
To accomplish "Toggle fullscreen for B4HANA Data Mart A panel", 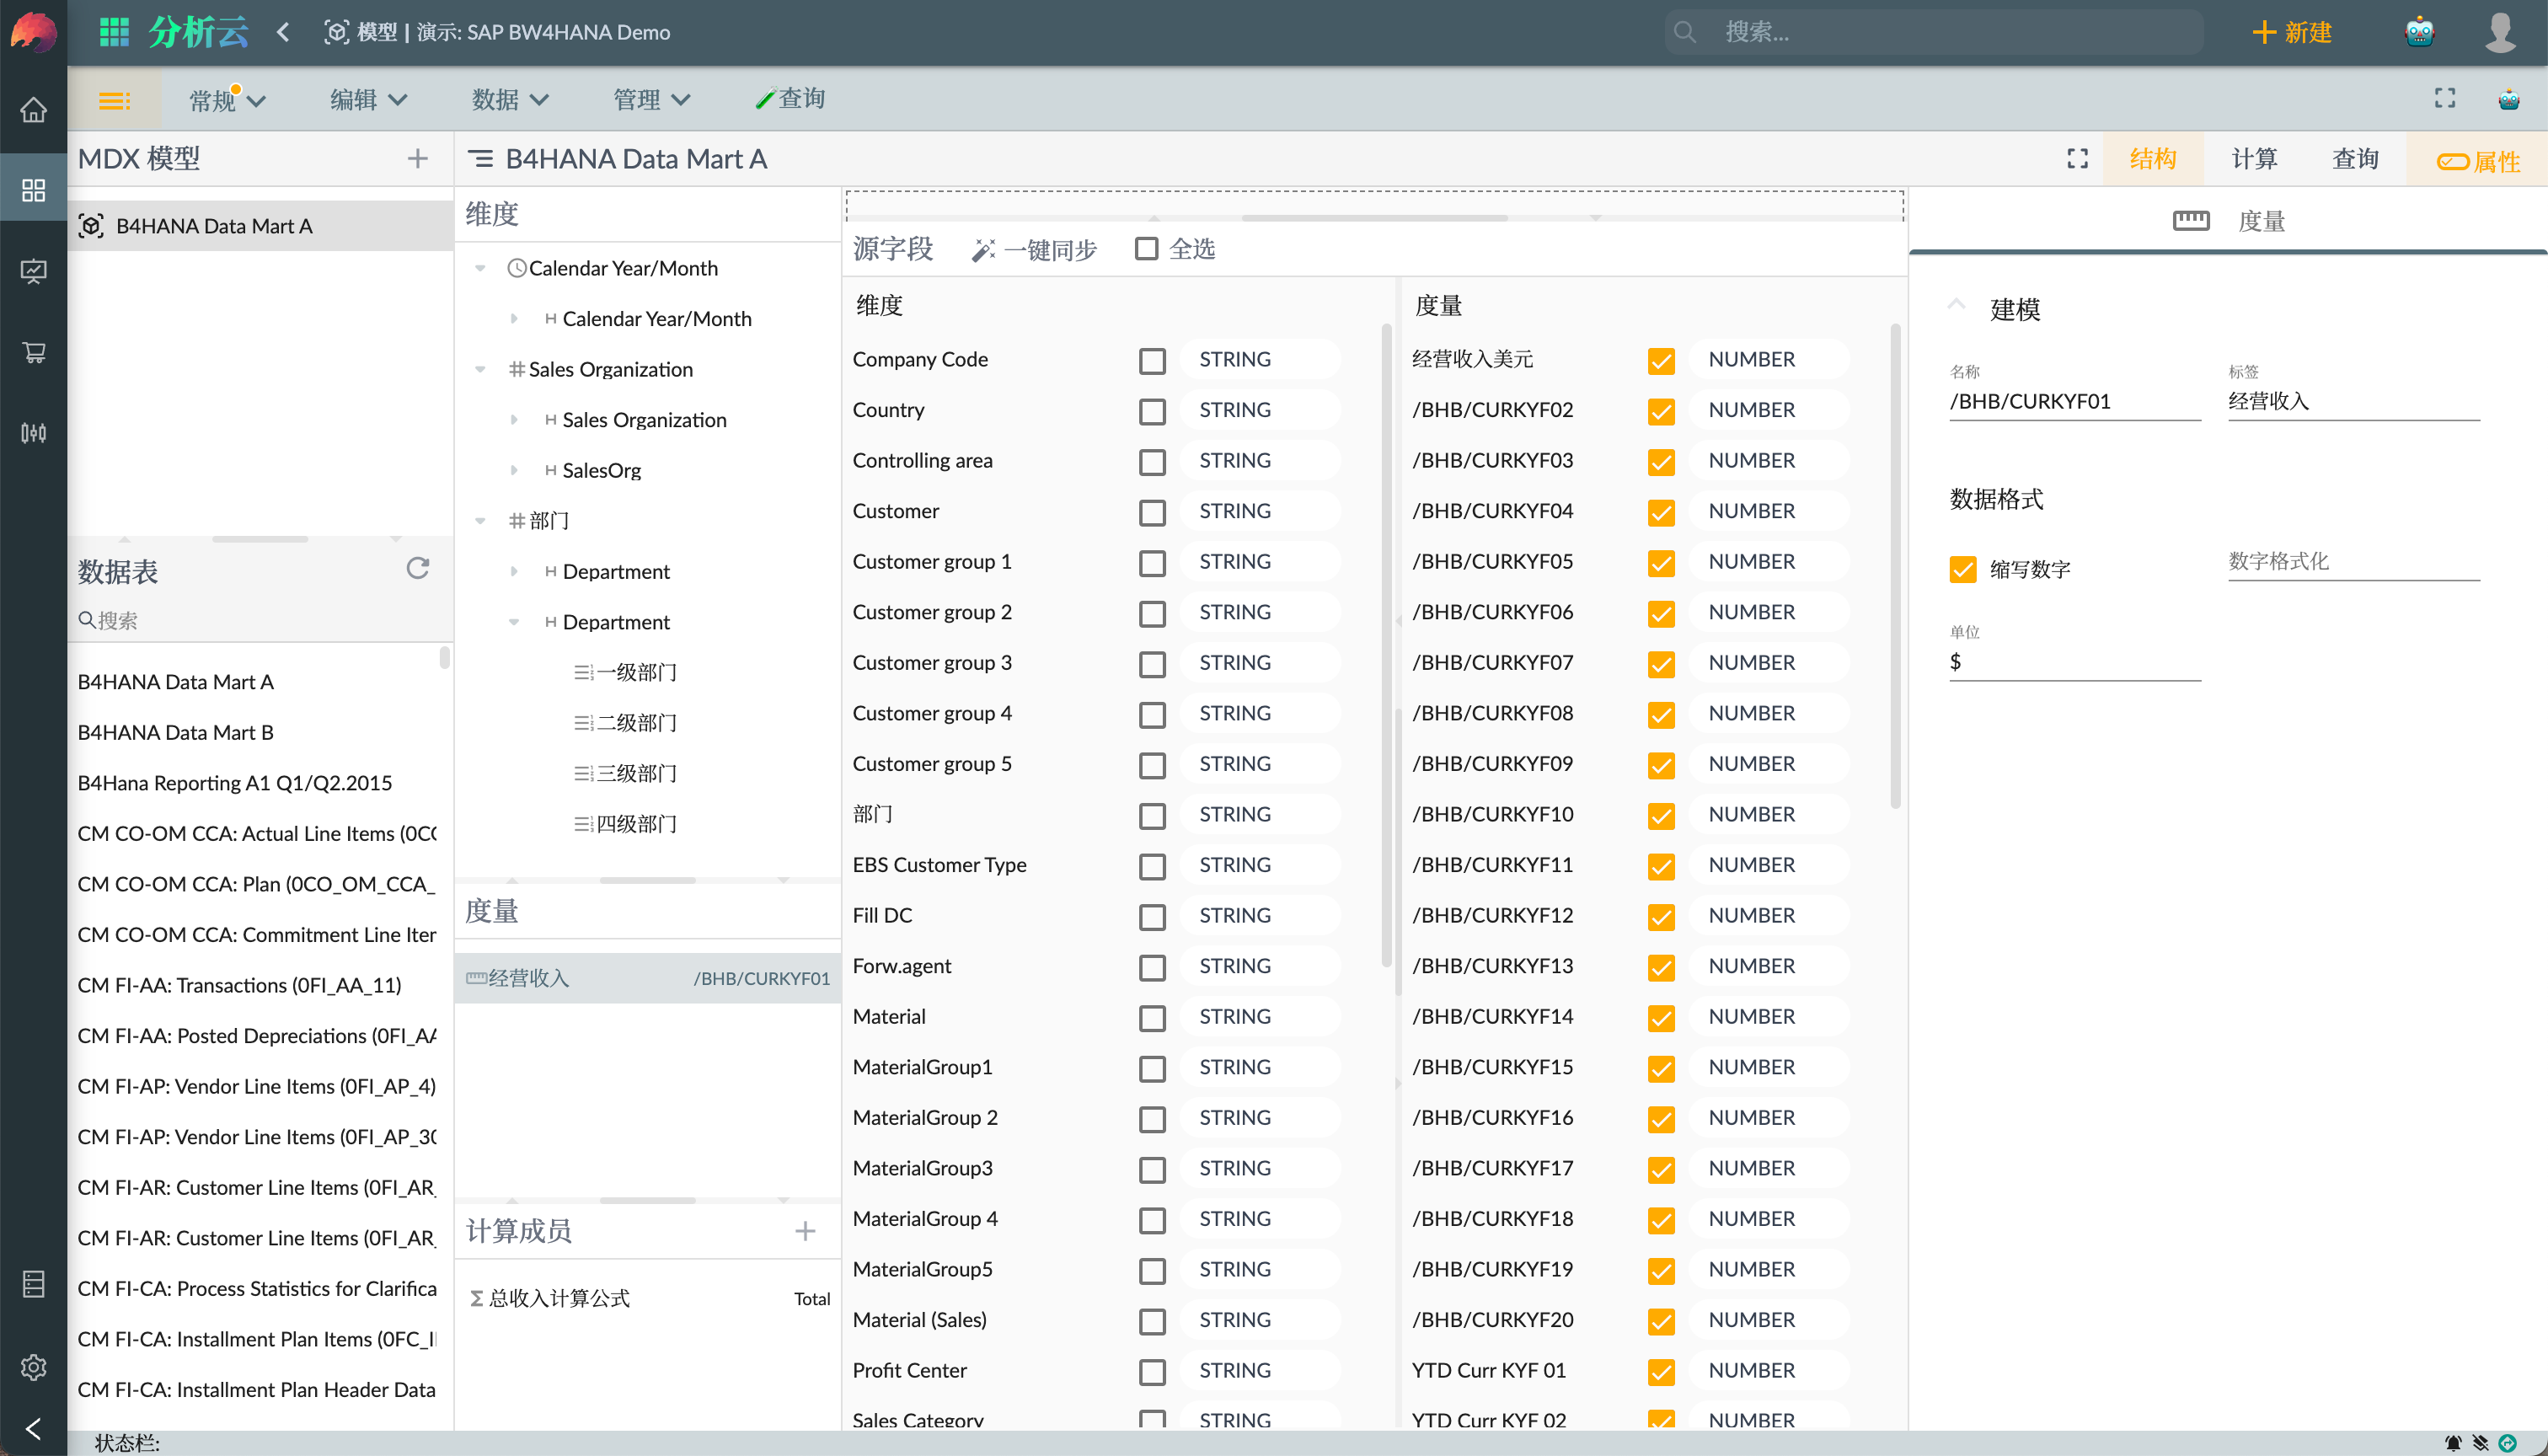I will [x=2077, y=158].
